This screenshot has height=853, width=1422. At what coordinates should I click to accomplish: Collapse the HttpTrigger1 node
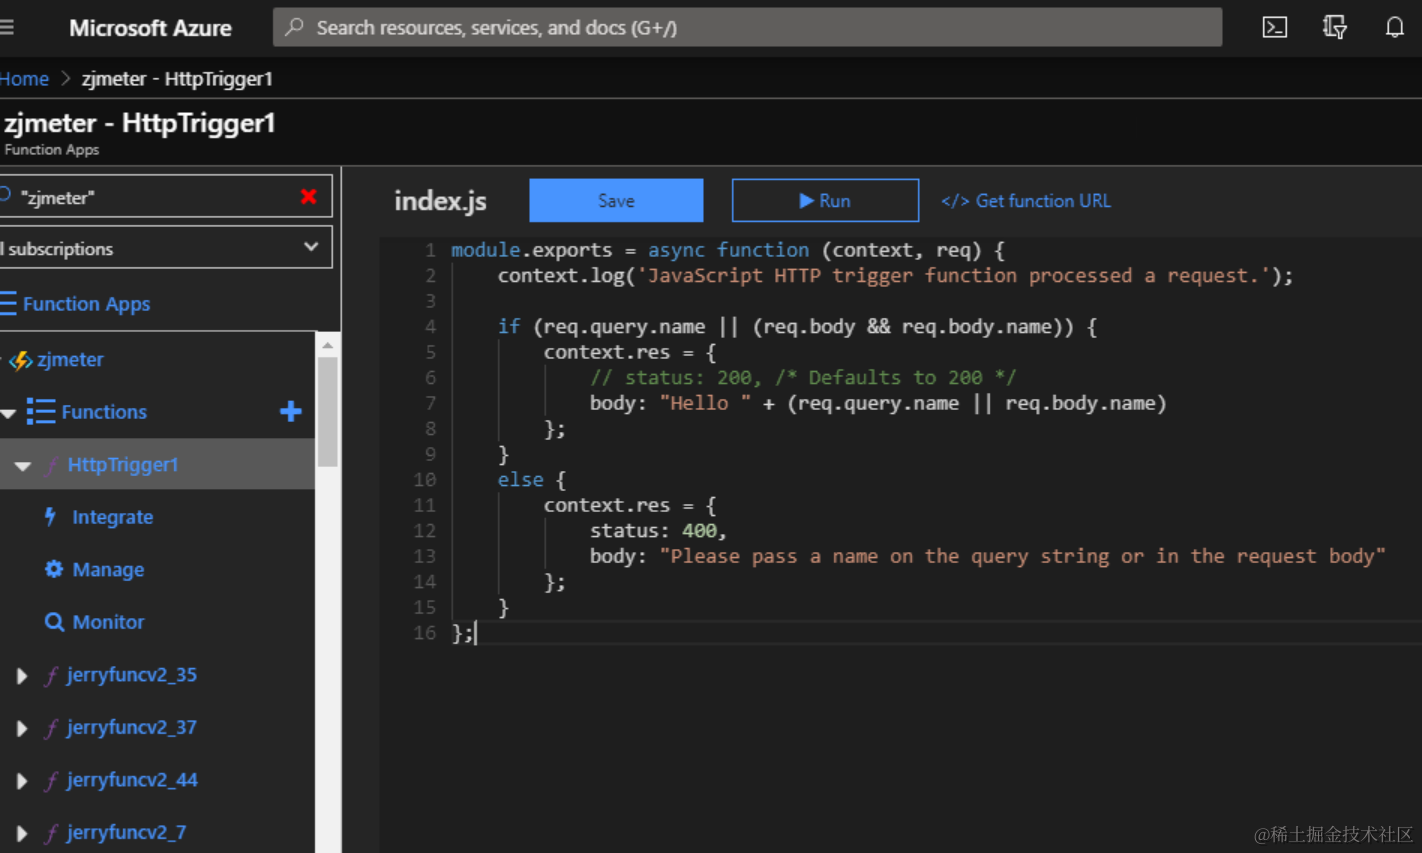[23, 466]
